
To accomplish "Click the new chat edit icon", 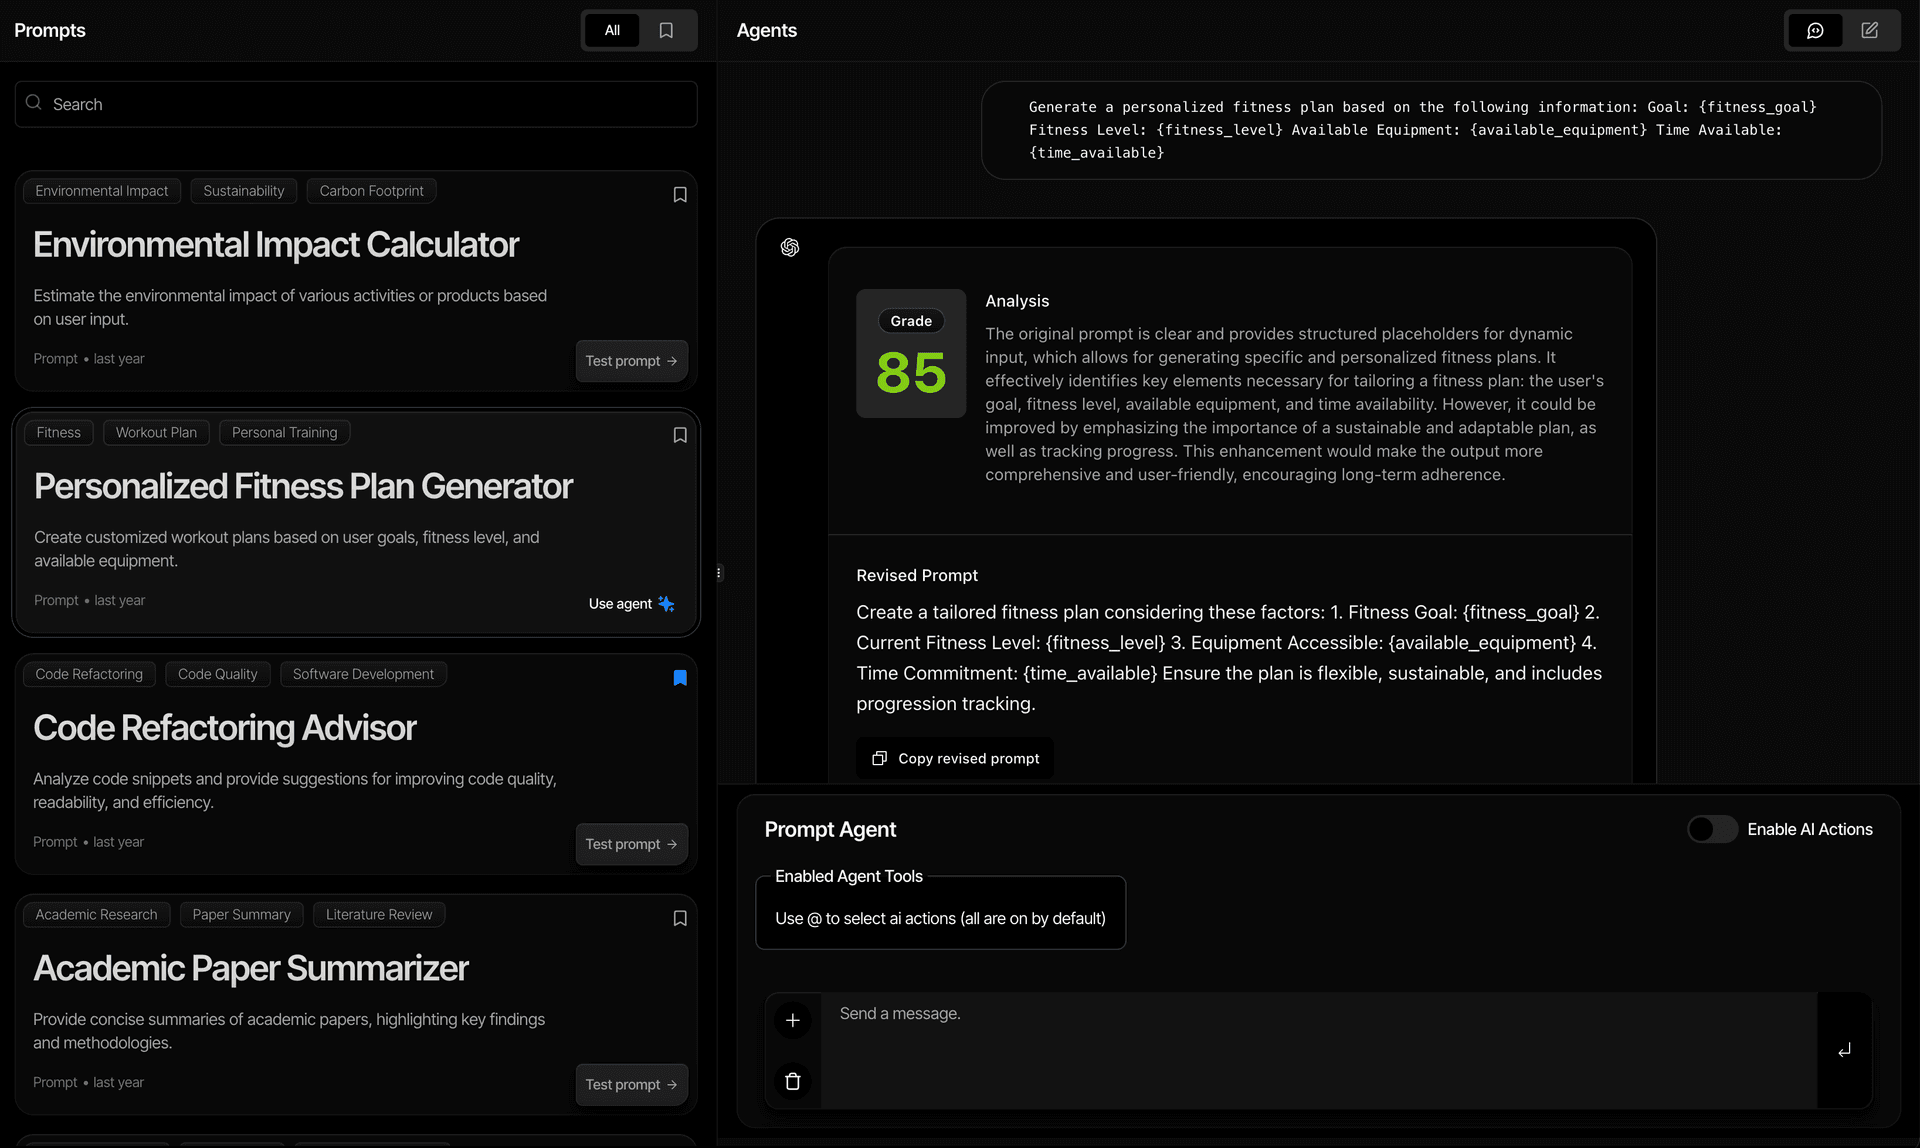I will (1869, 30).
